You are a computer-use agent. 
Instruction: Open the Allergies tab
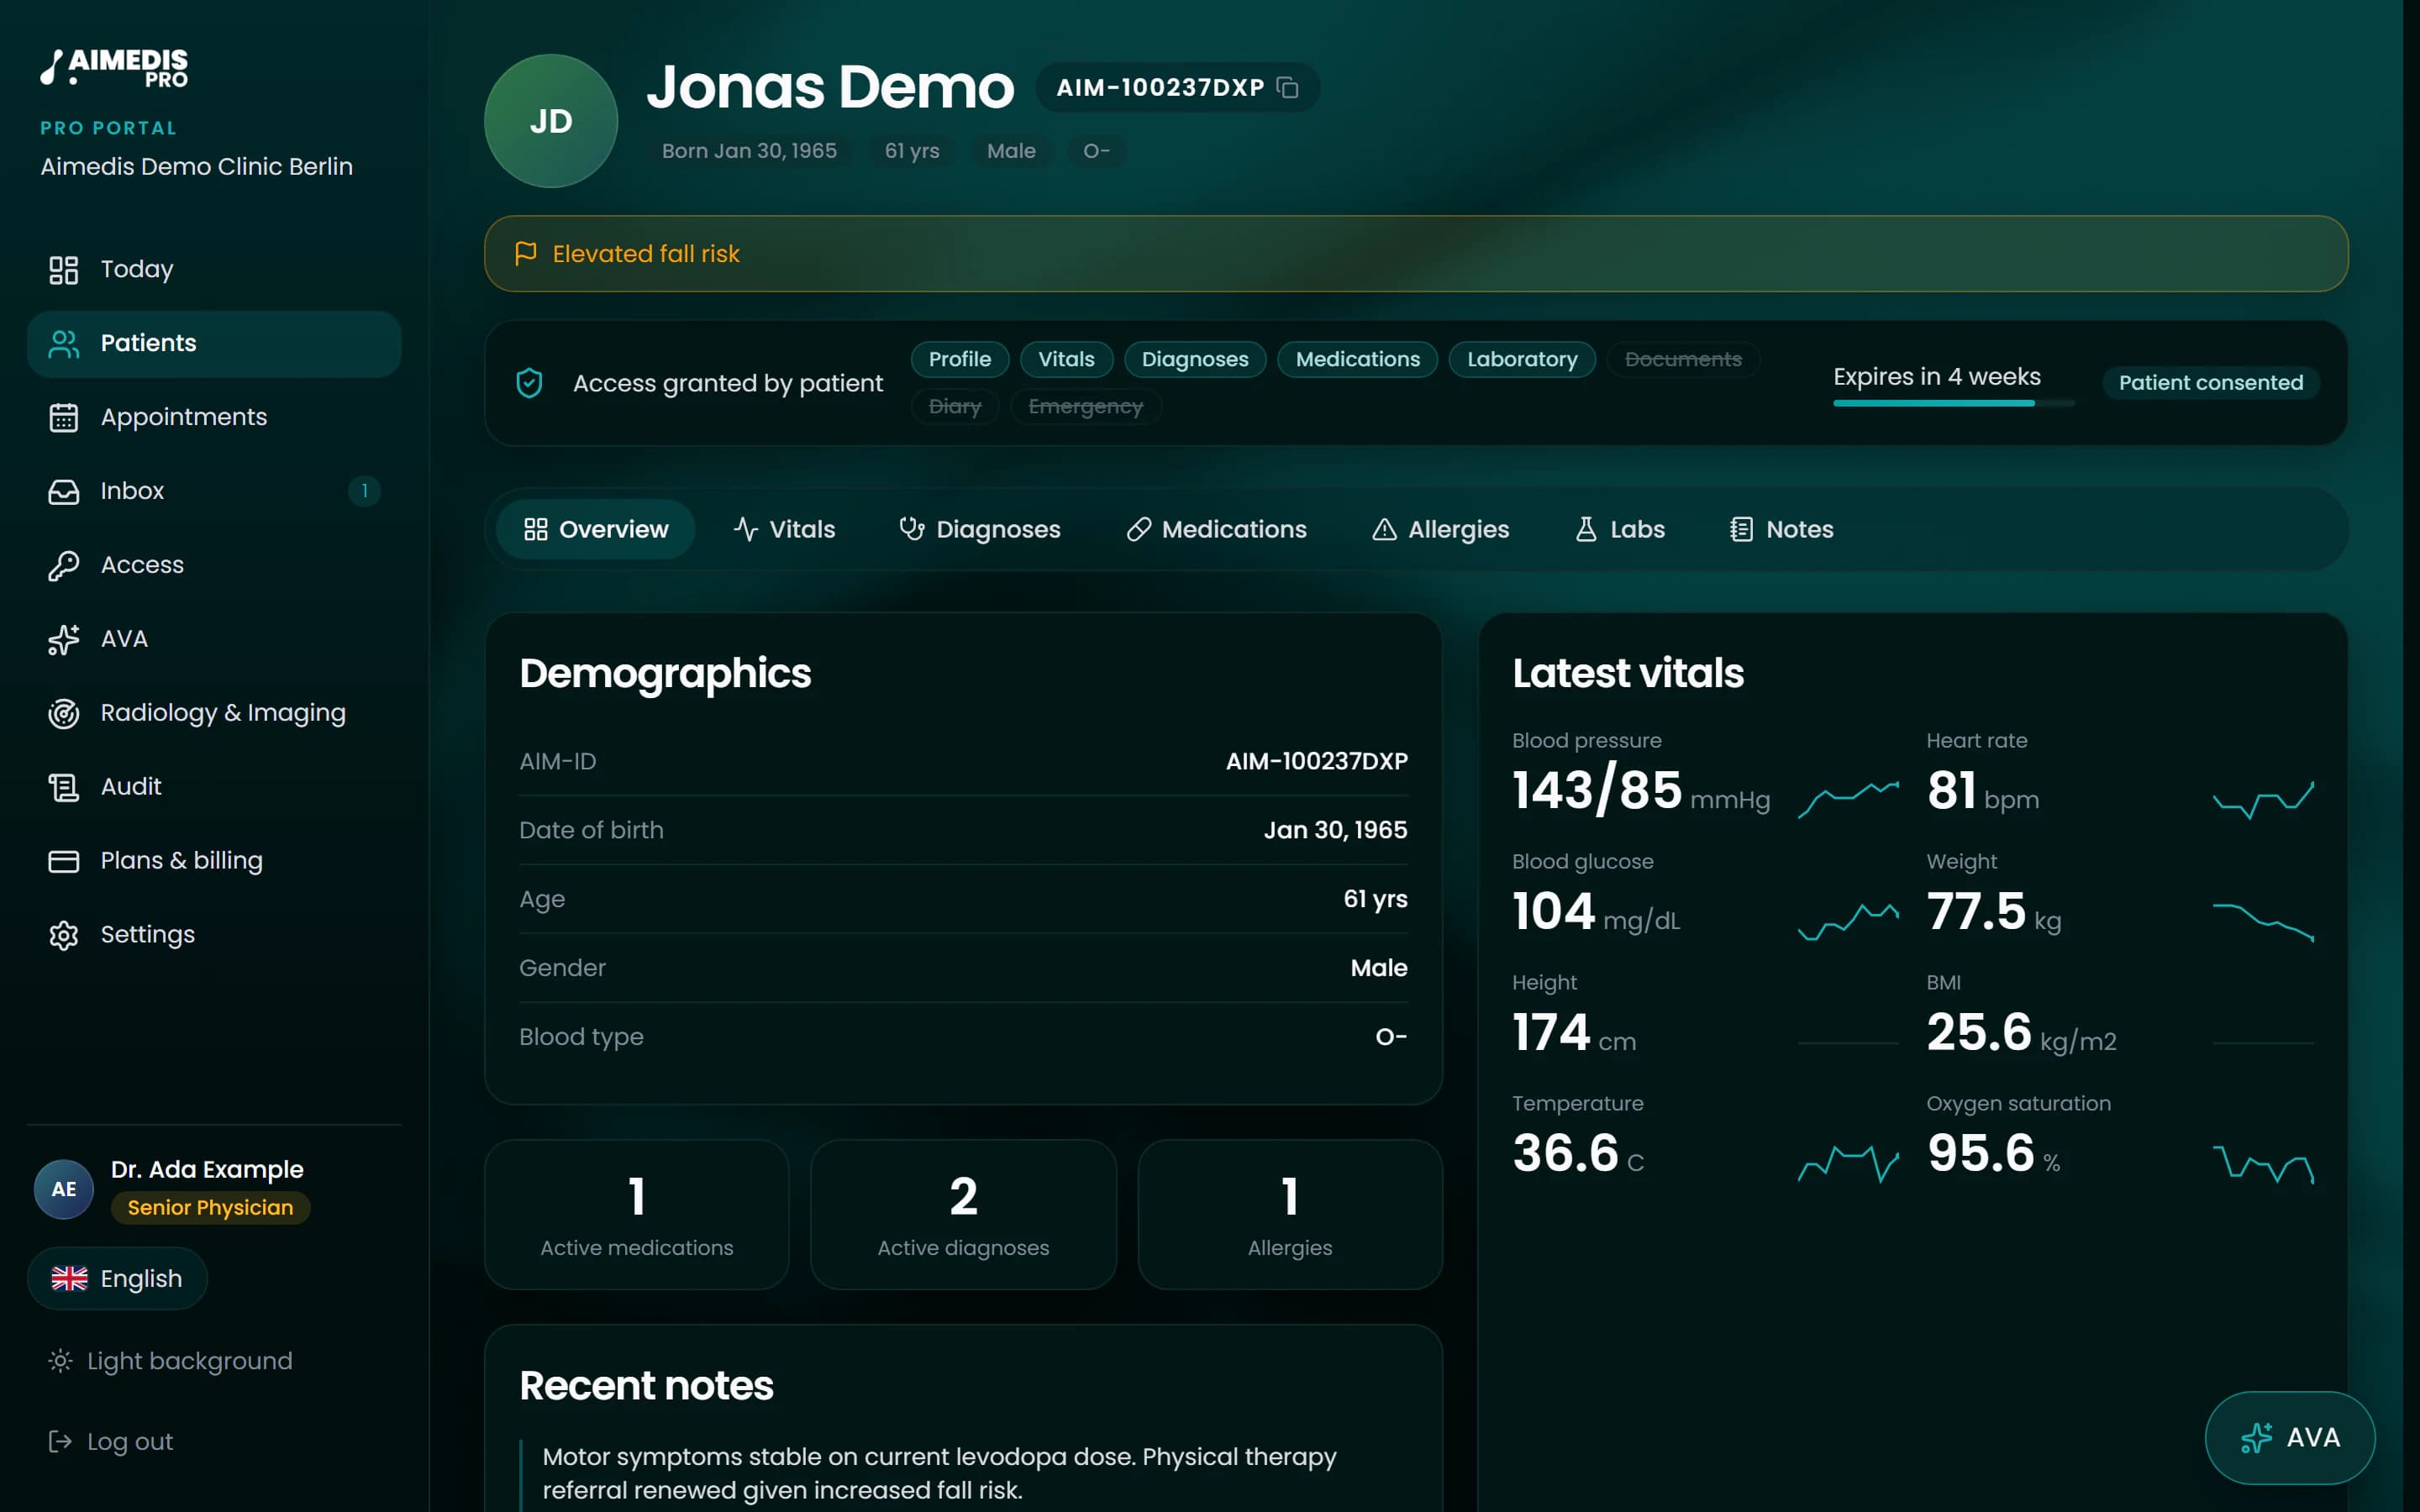pos(1440,529)
